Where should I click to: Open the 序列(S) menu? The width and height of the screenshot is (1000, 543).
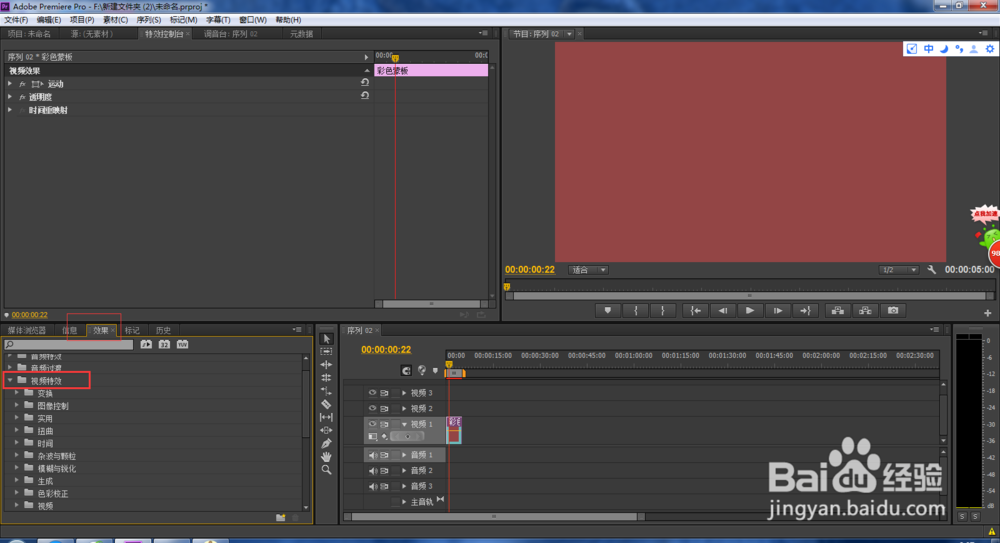149,20
